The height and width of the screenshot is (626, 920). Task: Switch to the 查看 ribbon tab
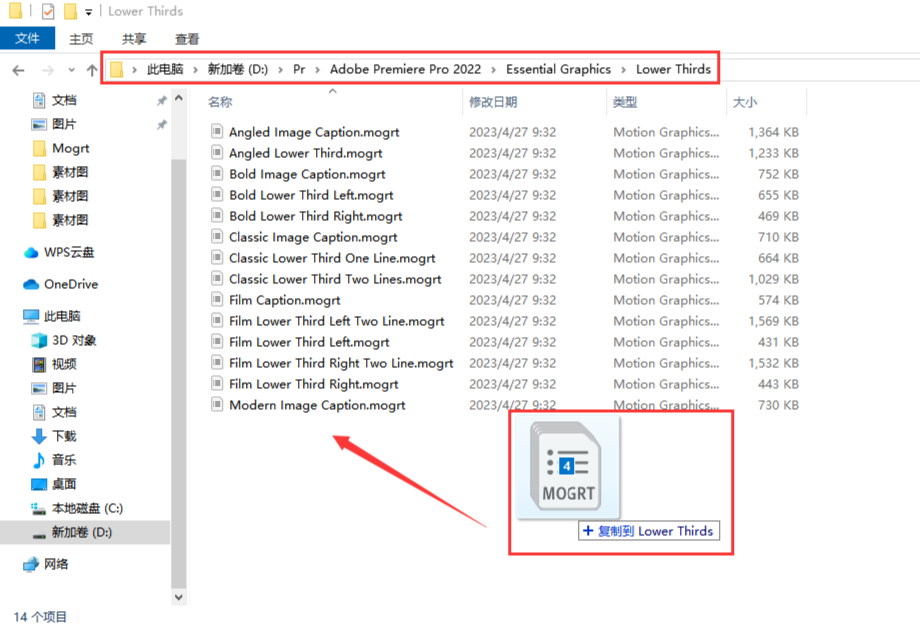(x=187, y=39)
